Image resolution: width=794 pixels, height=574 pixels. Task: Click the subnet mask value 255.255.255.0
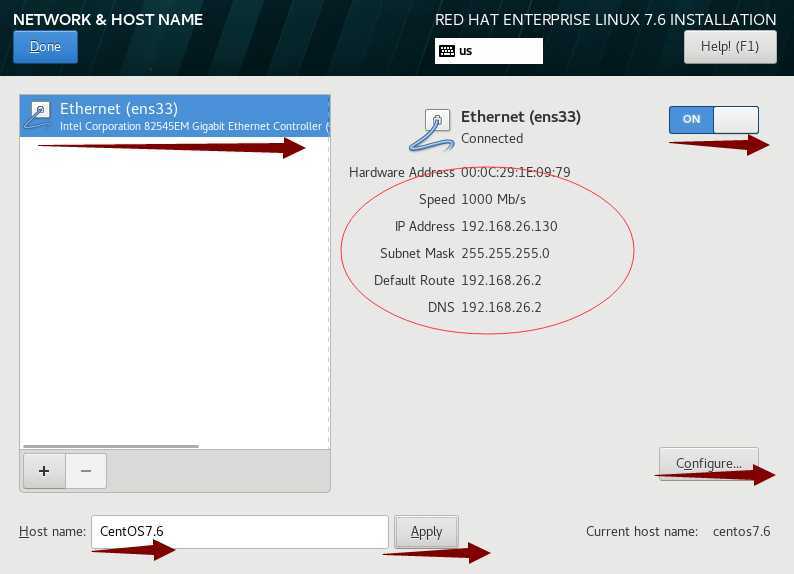[505, 253]
